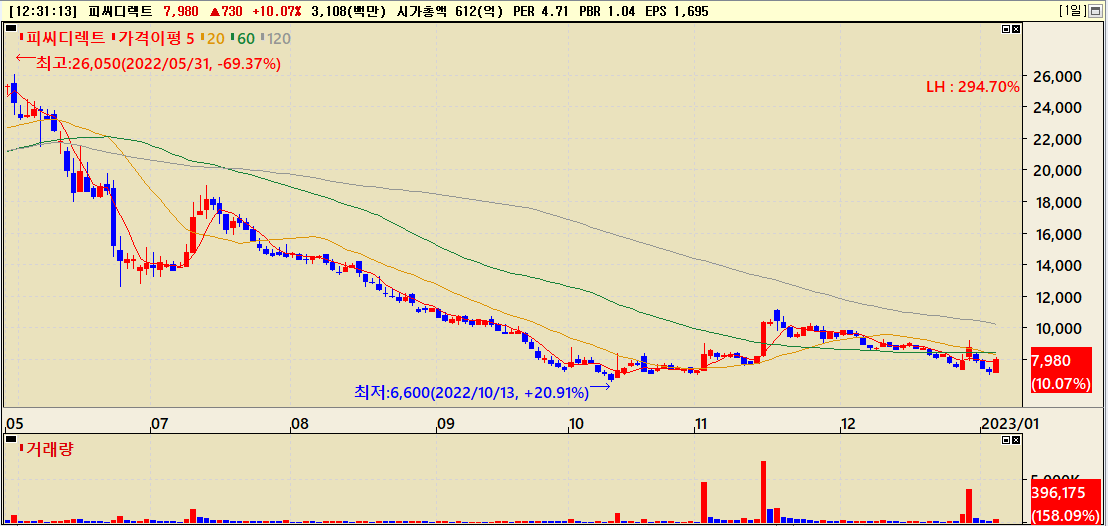
Task: Click the 거래량 indicator label
Action: pos(49,449)
